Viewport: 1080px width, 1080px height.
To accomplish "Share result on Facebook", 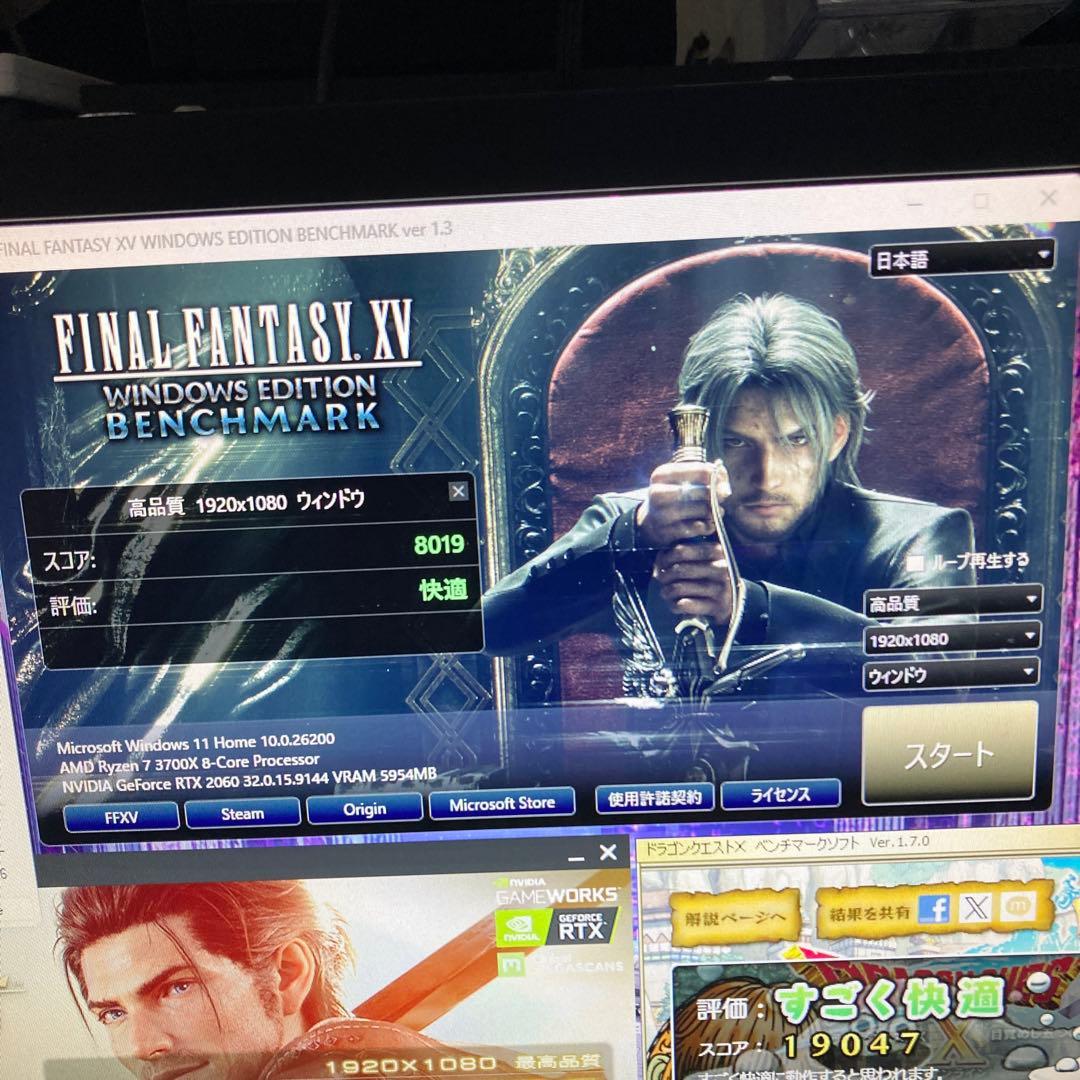I will point(933,908).
